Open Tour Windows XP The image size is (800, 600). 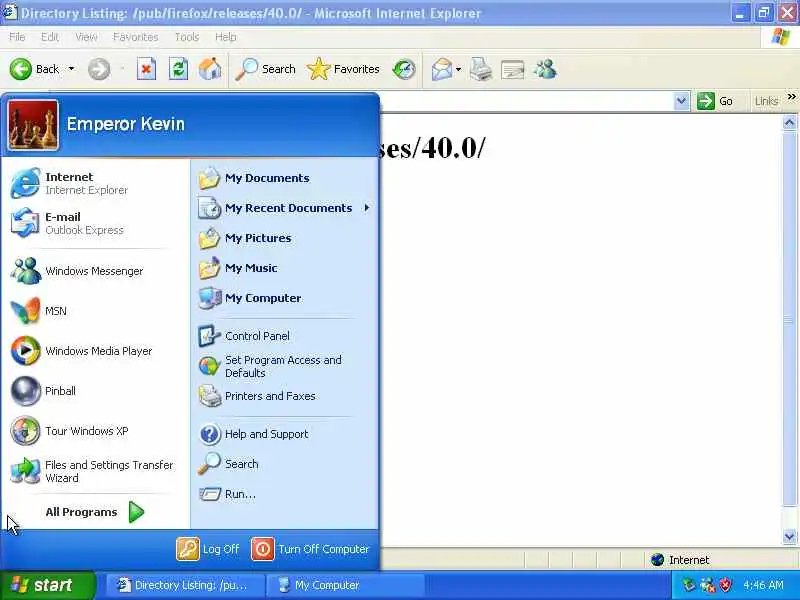tap(95, 431)
